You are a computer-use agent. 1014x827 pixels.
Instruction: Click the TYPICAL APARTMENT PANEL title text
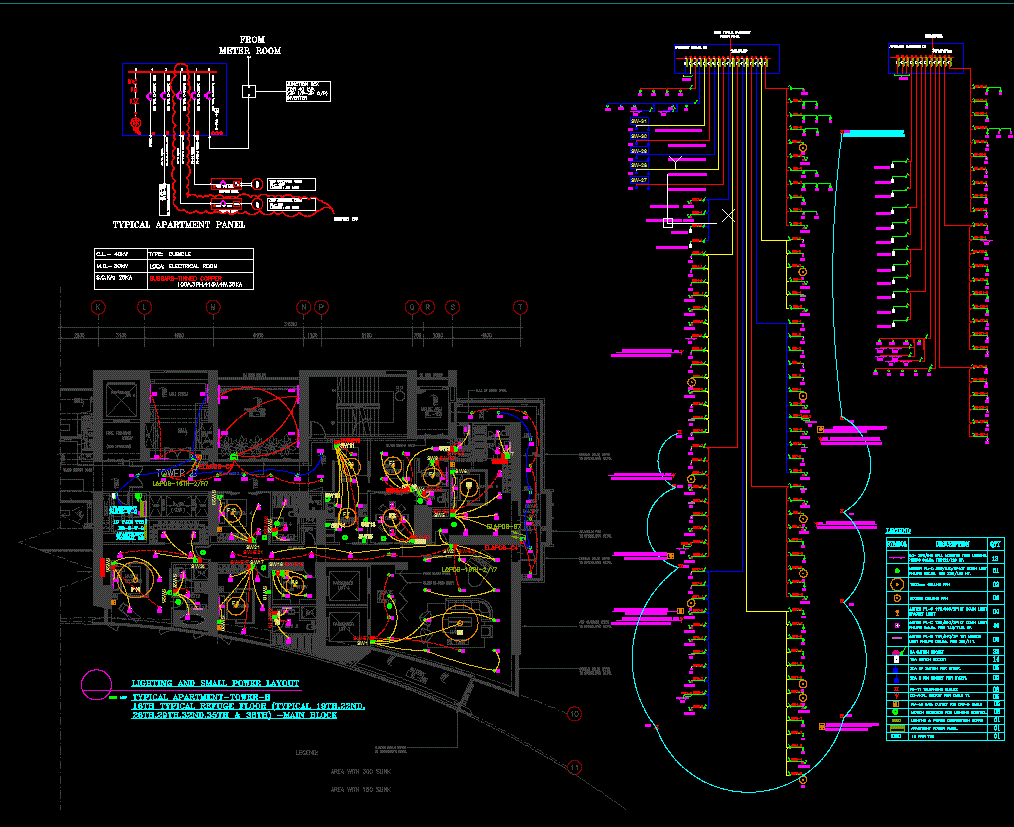point(179,225)
